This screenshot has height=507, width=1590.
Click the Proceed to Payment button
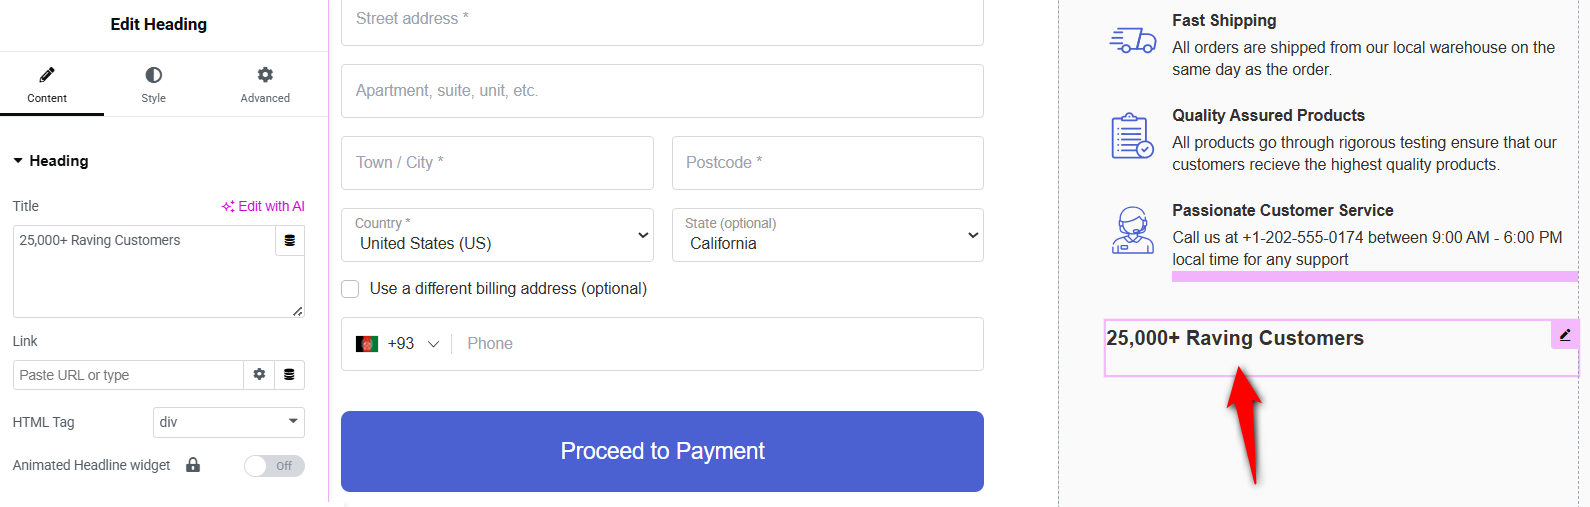(662, 451)
